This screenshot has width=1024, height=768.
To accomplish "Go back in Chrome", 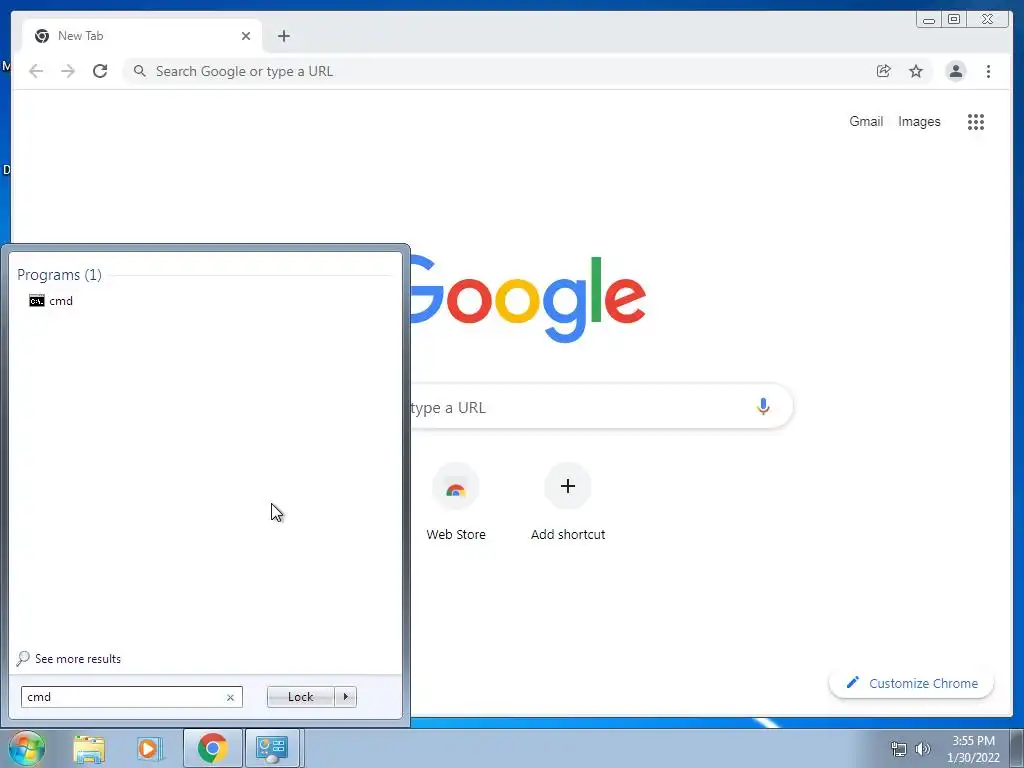I will (36, 71).
